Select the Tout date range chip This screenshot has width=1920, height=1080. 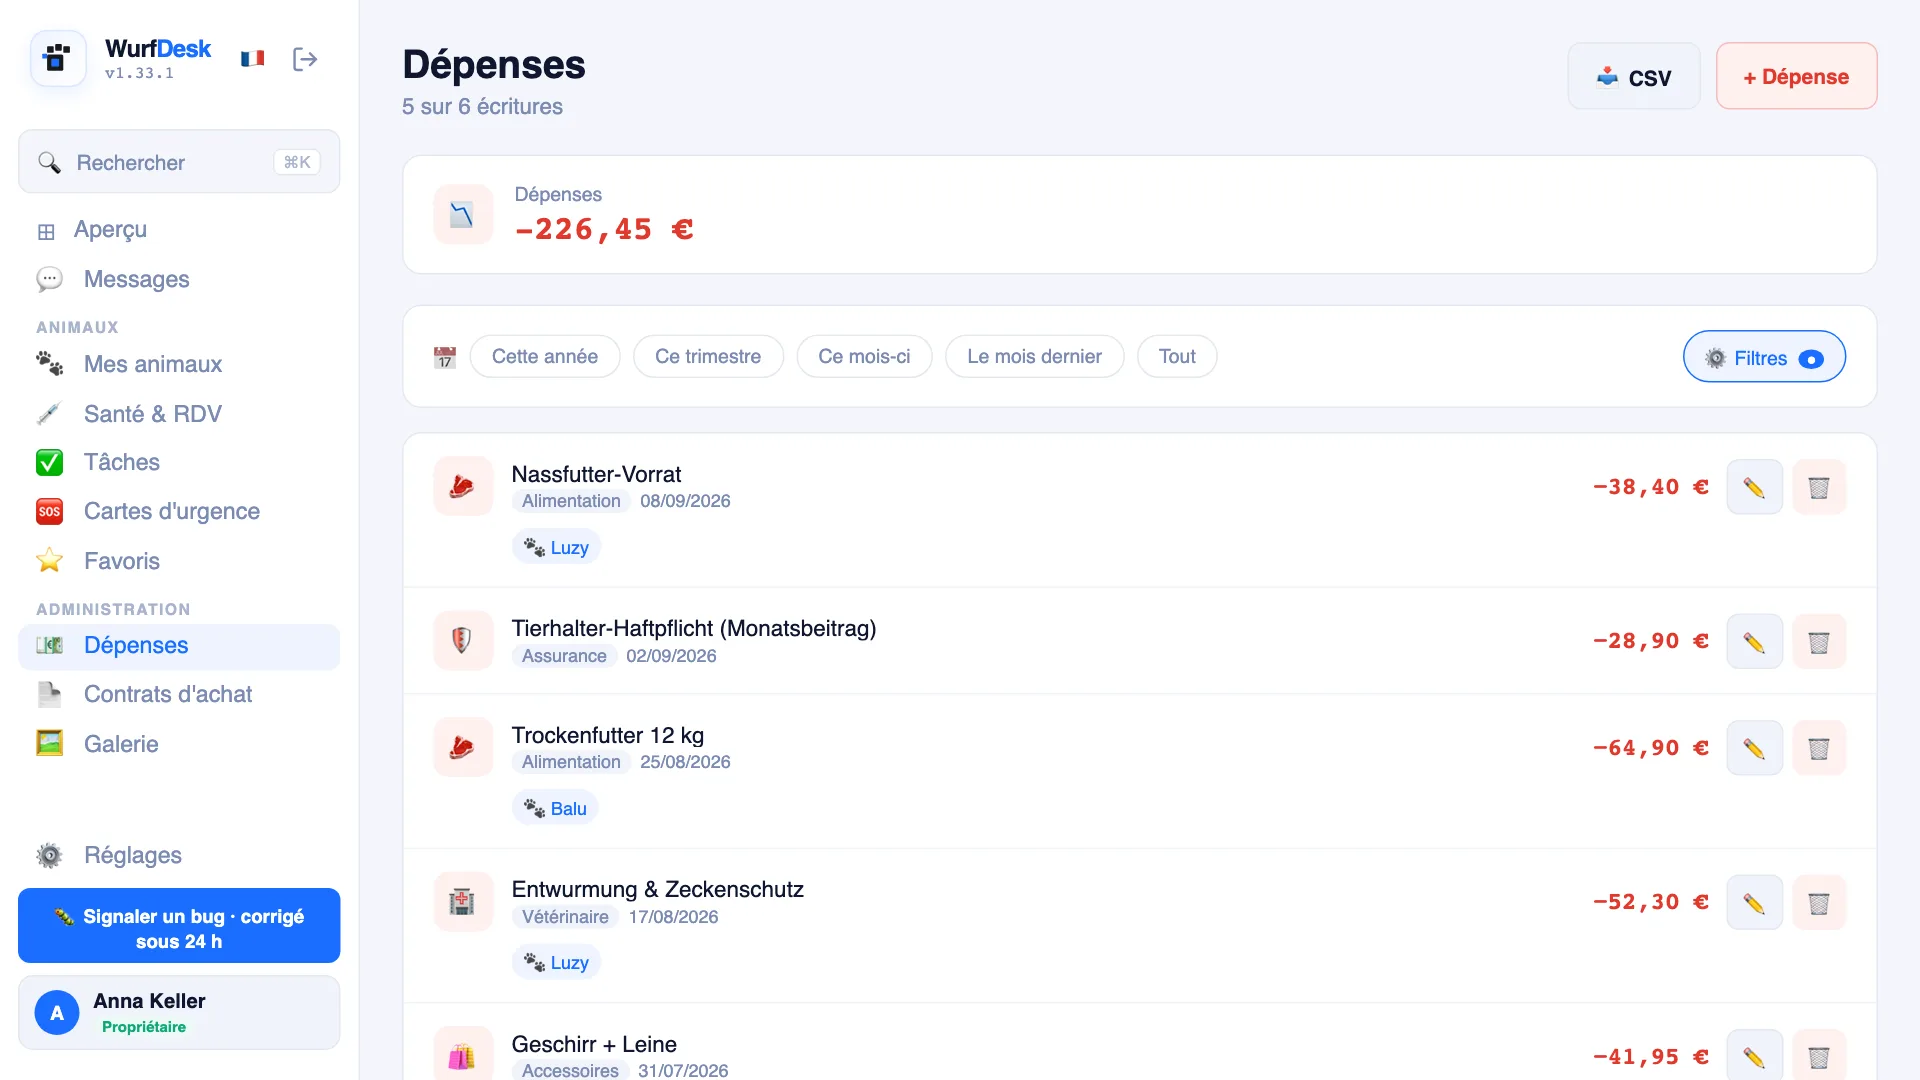pos(1177,357)
